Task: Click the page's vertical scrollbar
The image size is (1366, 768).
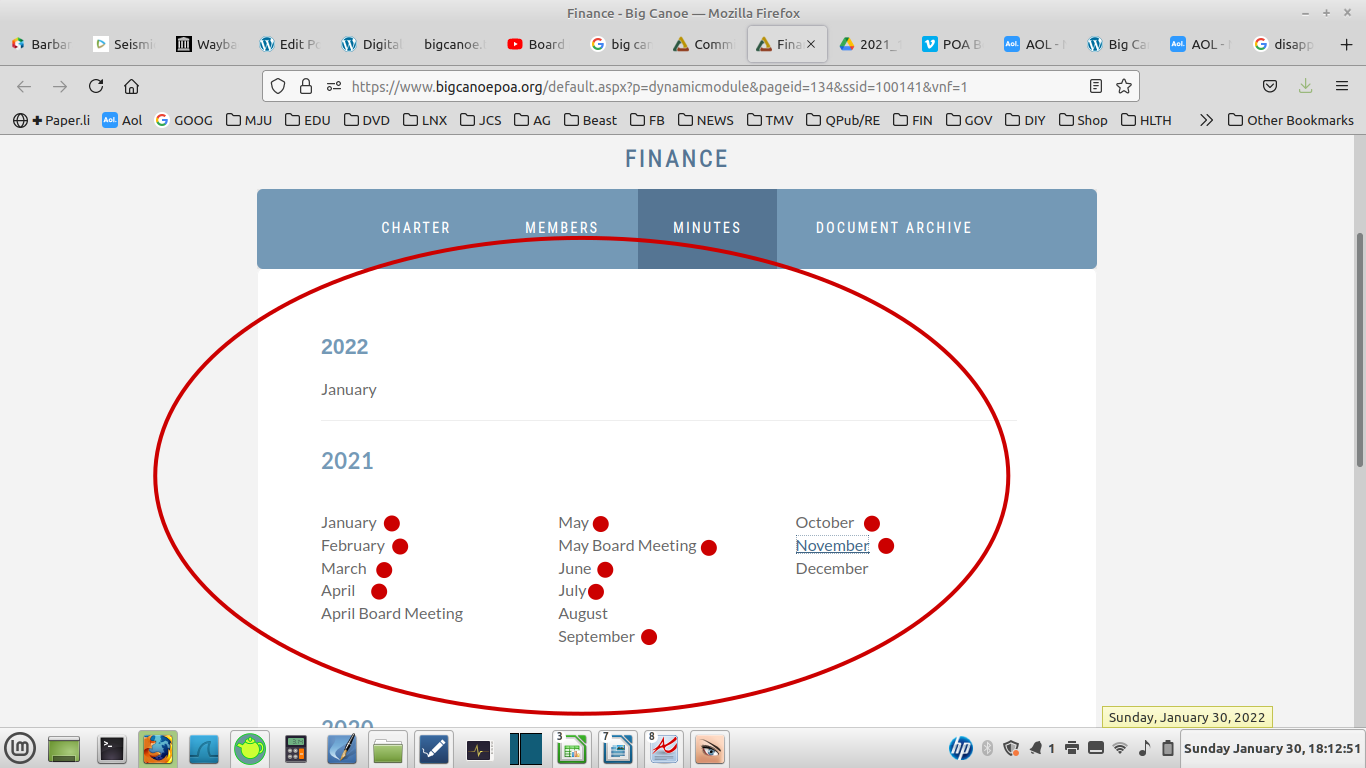Action: pyautogui.click(x=1359, y=350)
